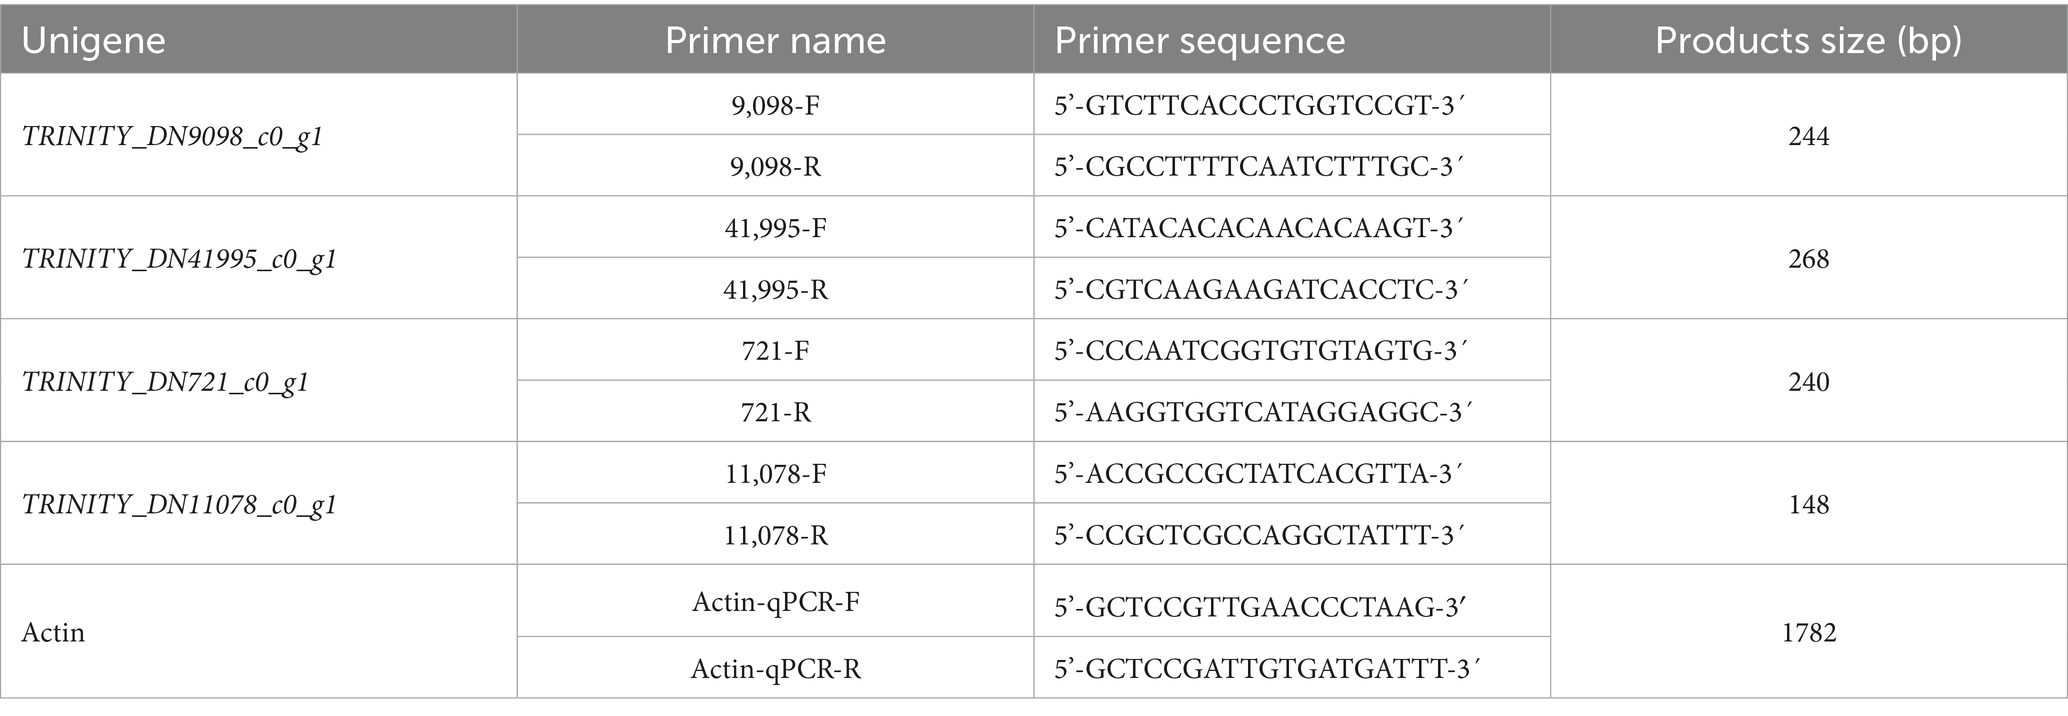Image resolution: width=2068 pixels, height=716 pixels.
Task: Select the TRINITY_DN721_c0_g1 unigene cell
Action: tap(165, 382)
